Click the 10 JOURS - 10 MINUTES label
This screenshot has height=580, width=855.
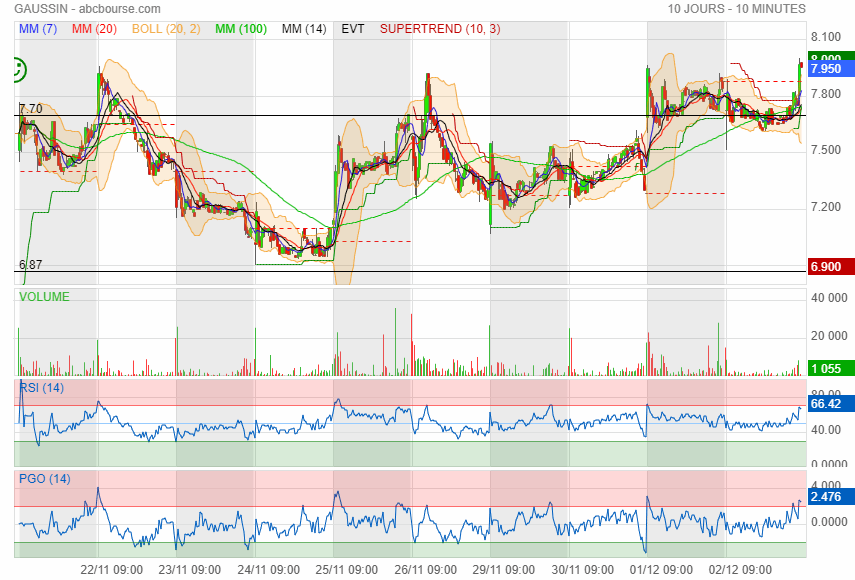[x=737, y=9]
